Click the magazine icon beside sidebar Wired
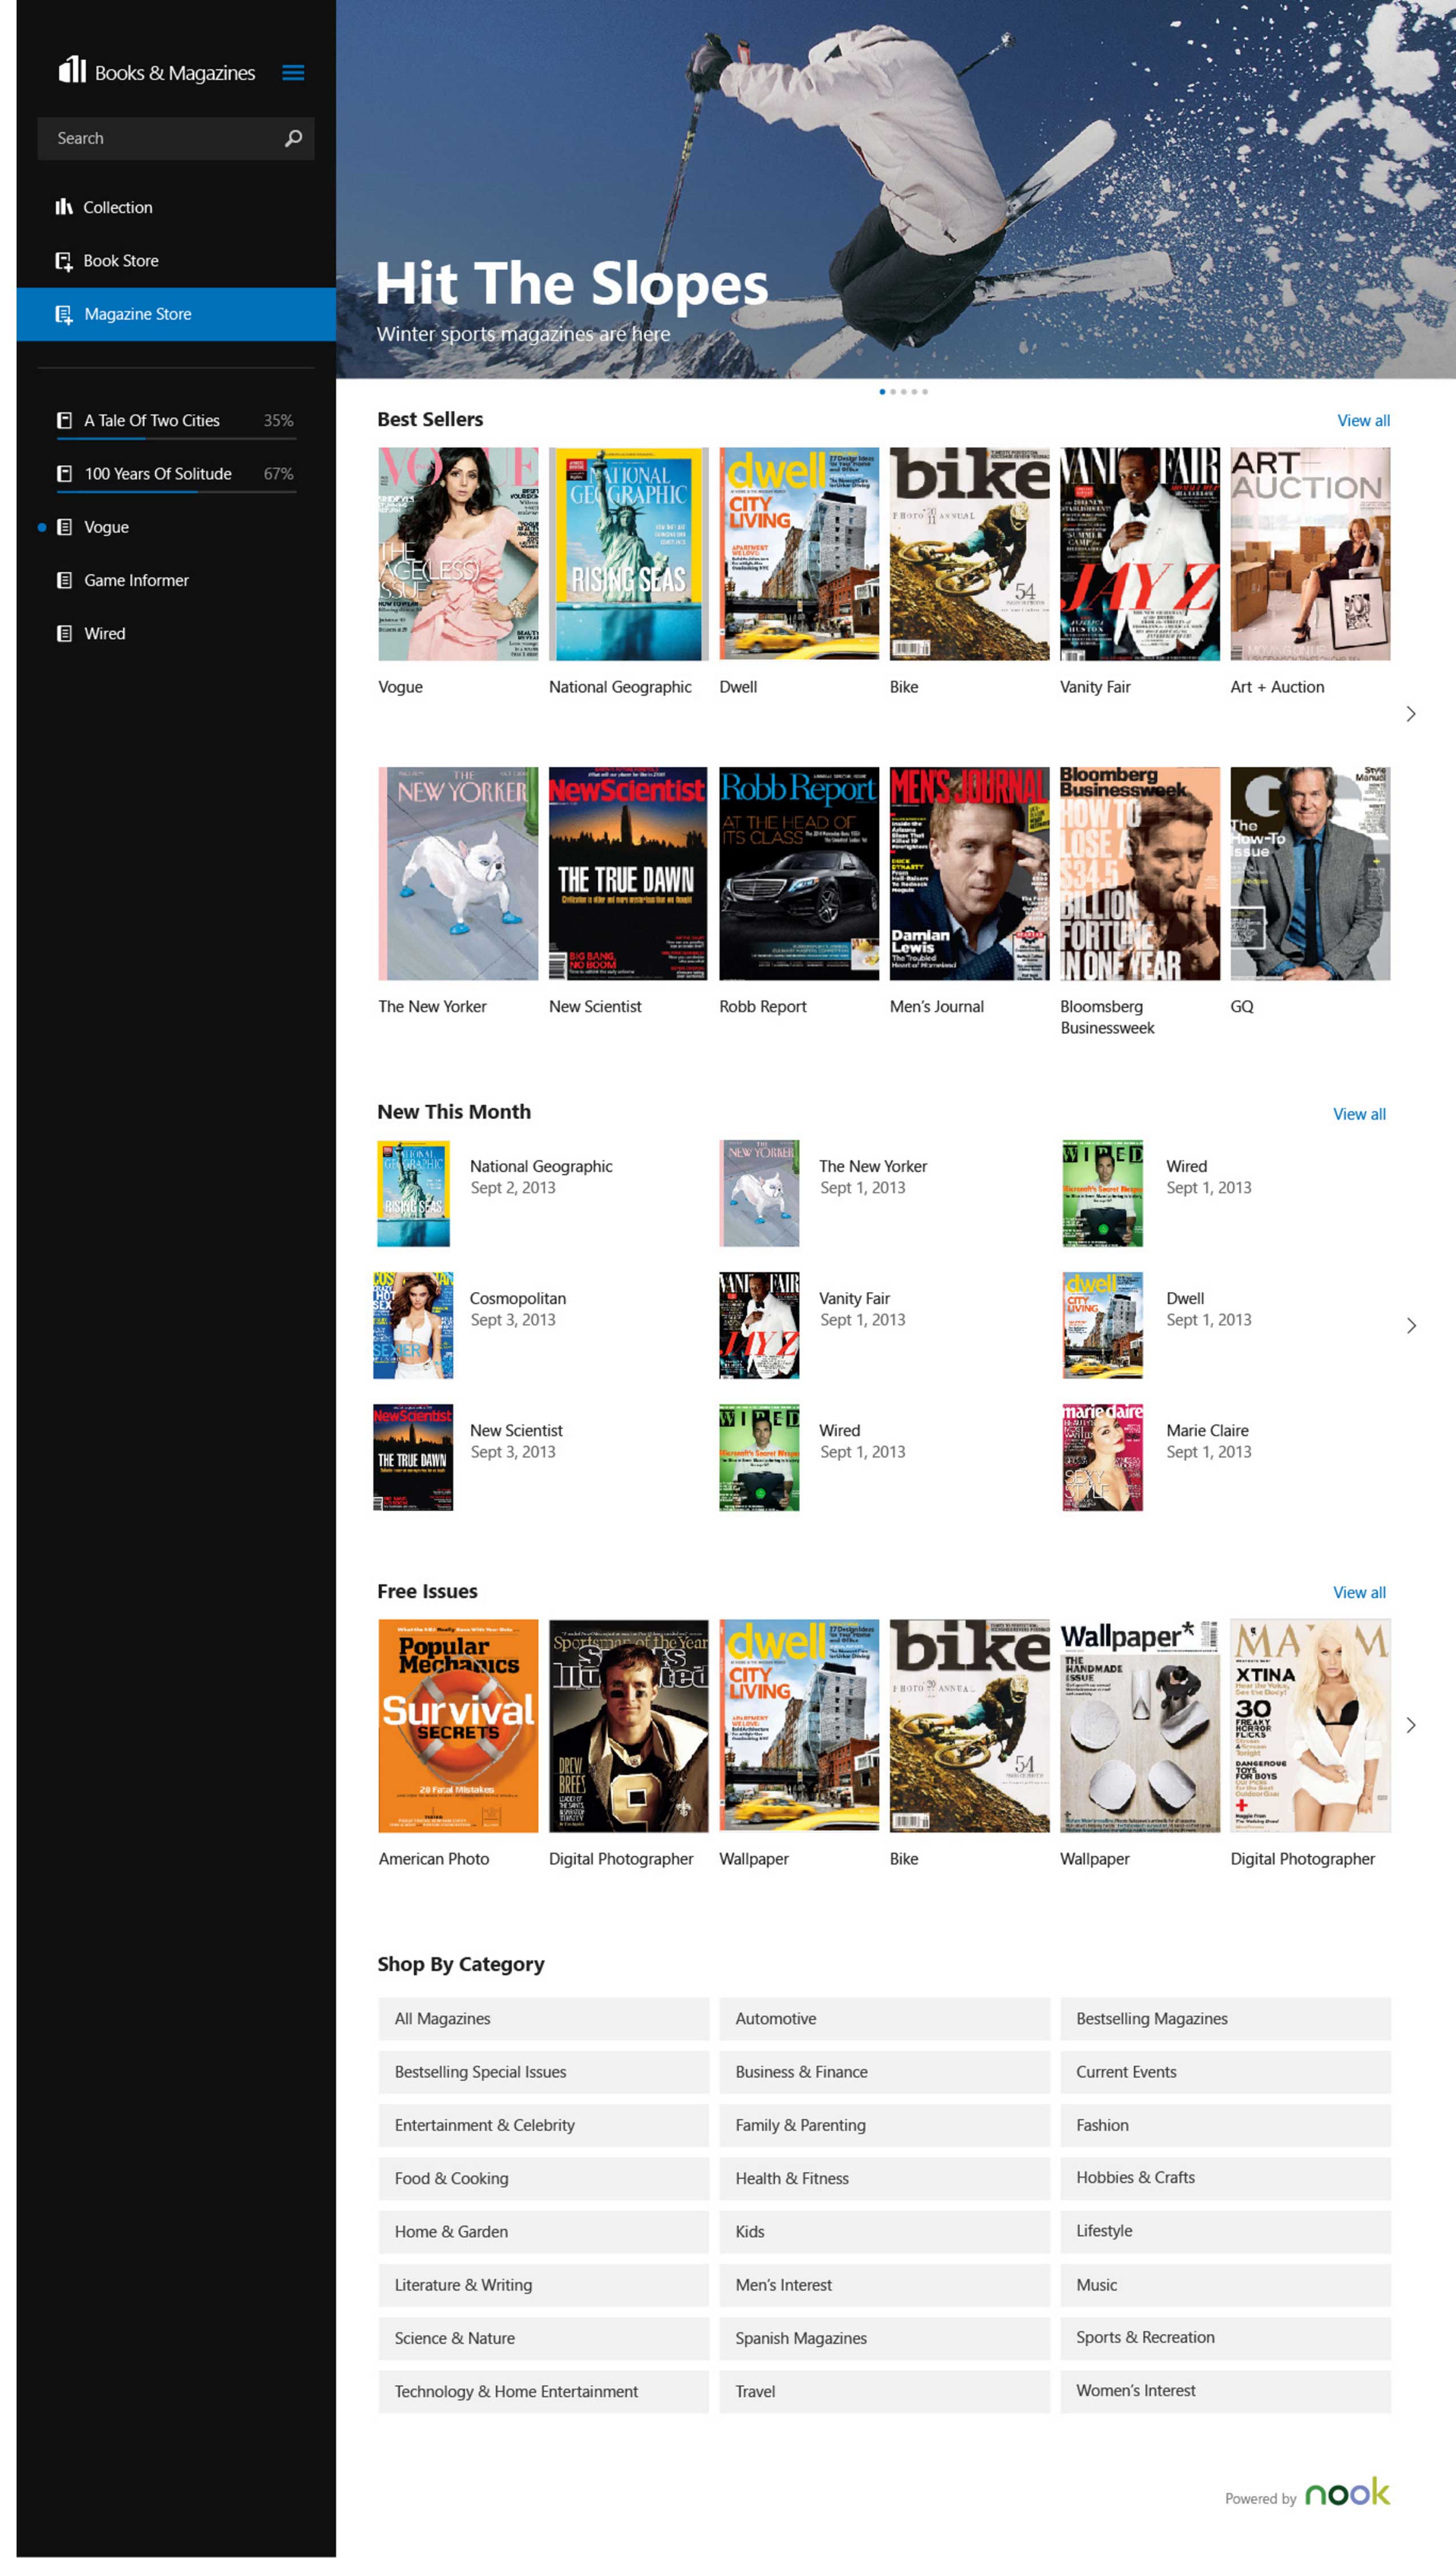Viewport: 1456px width, 2558px height. coord(64,633)
